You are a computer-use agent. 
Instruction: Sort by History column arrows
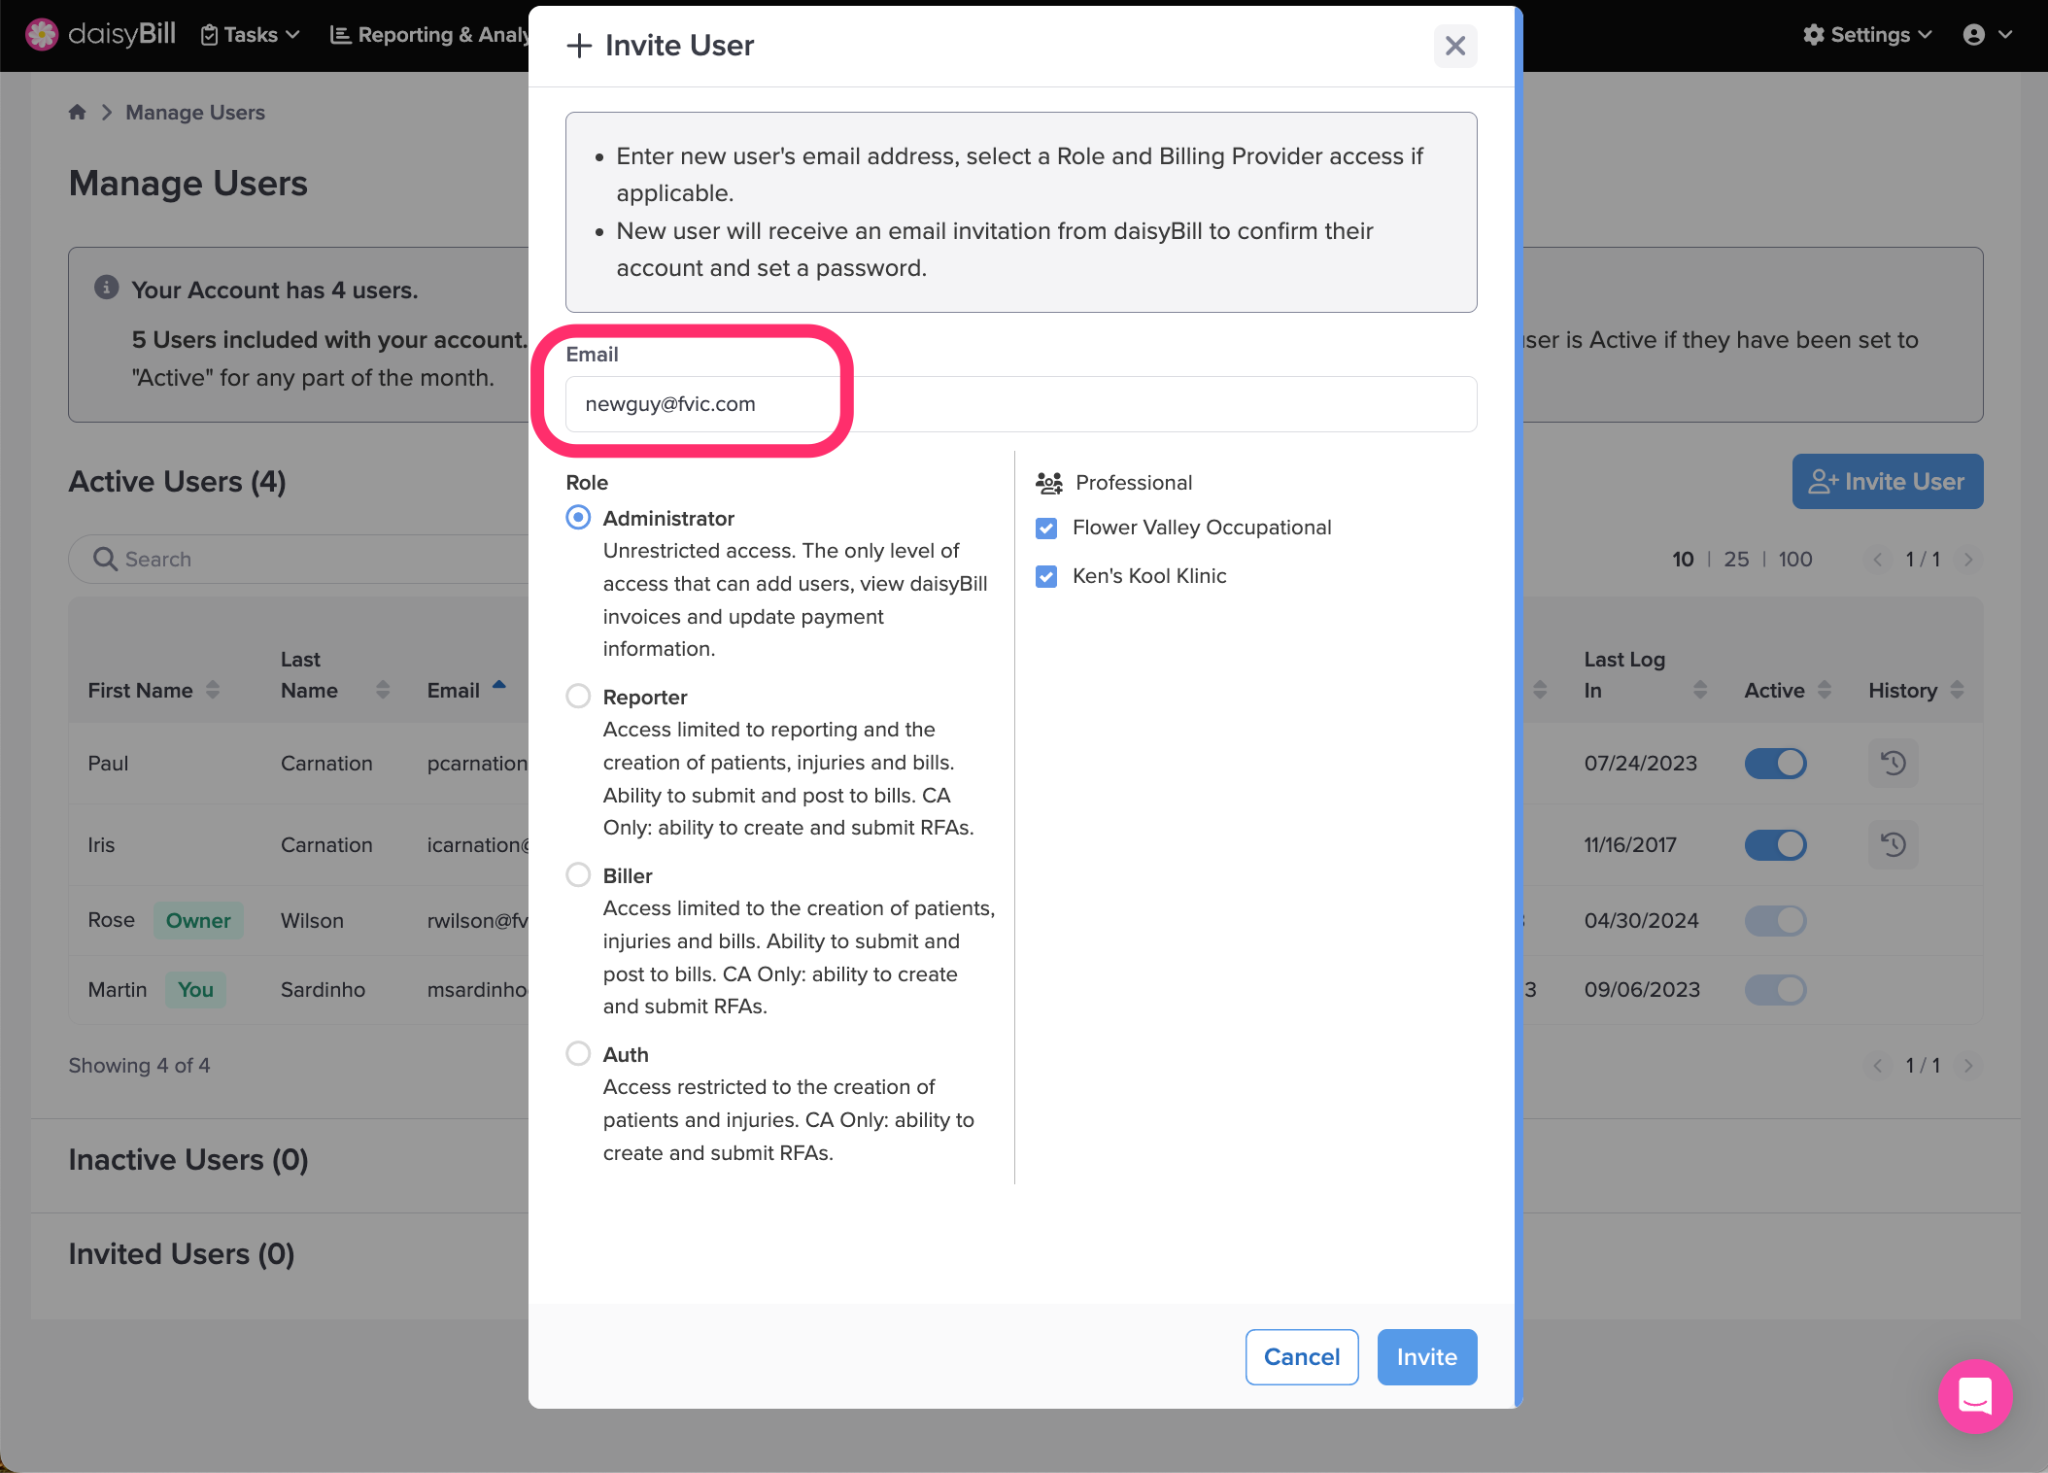click(1957, 690)
